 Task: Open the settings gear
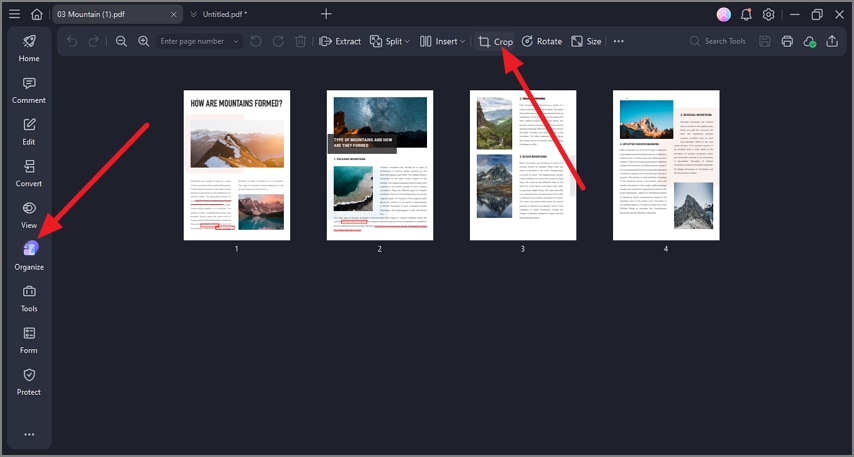768,15
